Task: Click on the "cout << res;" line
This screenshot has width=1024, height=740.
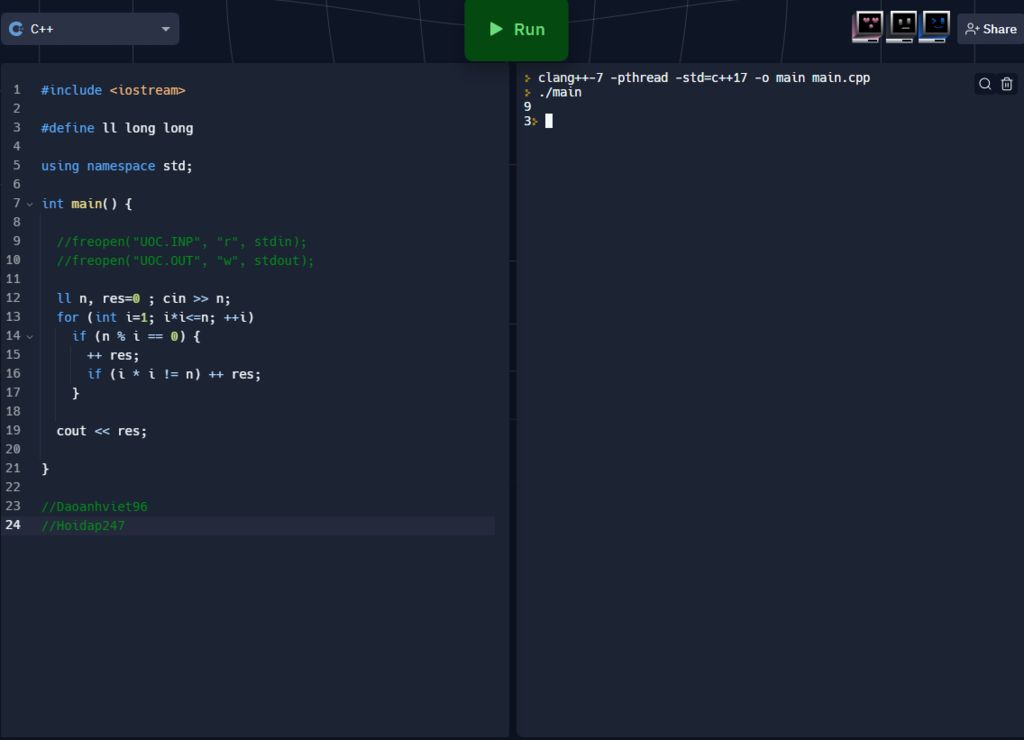Action: point(101,431)
